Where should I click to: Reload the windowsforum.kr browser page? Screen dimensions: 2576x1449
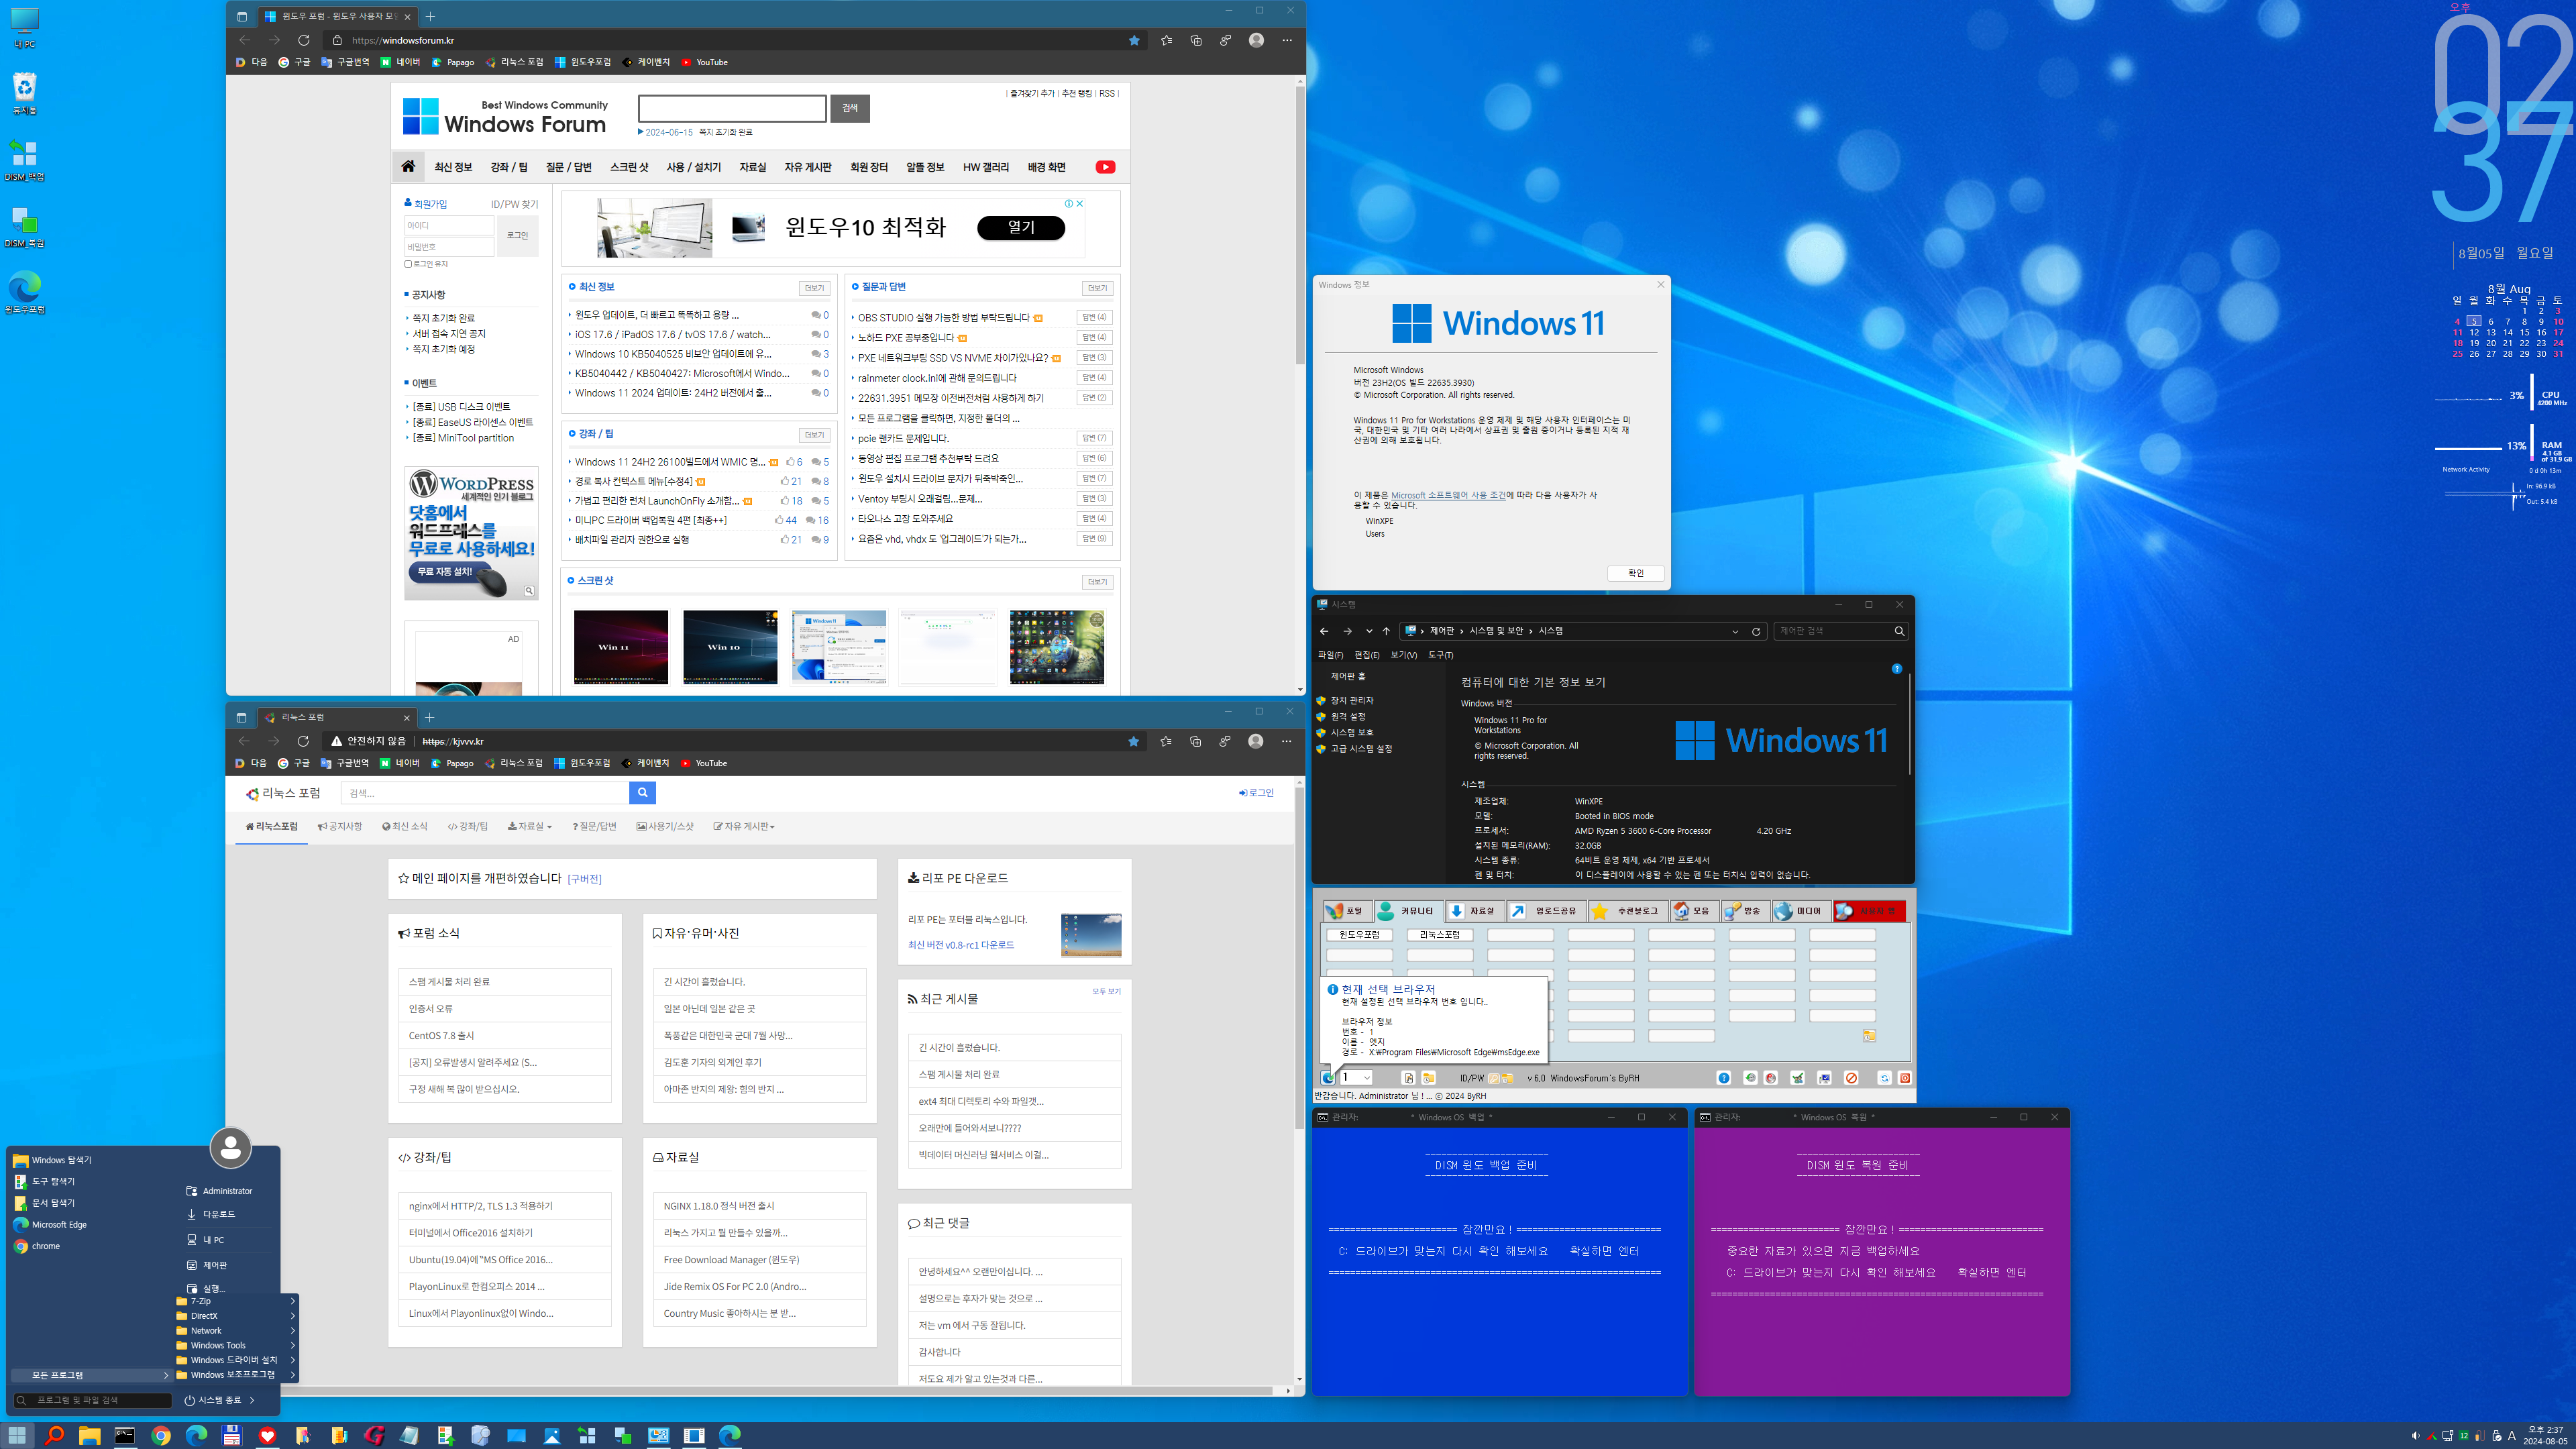[x=304, y=40]
